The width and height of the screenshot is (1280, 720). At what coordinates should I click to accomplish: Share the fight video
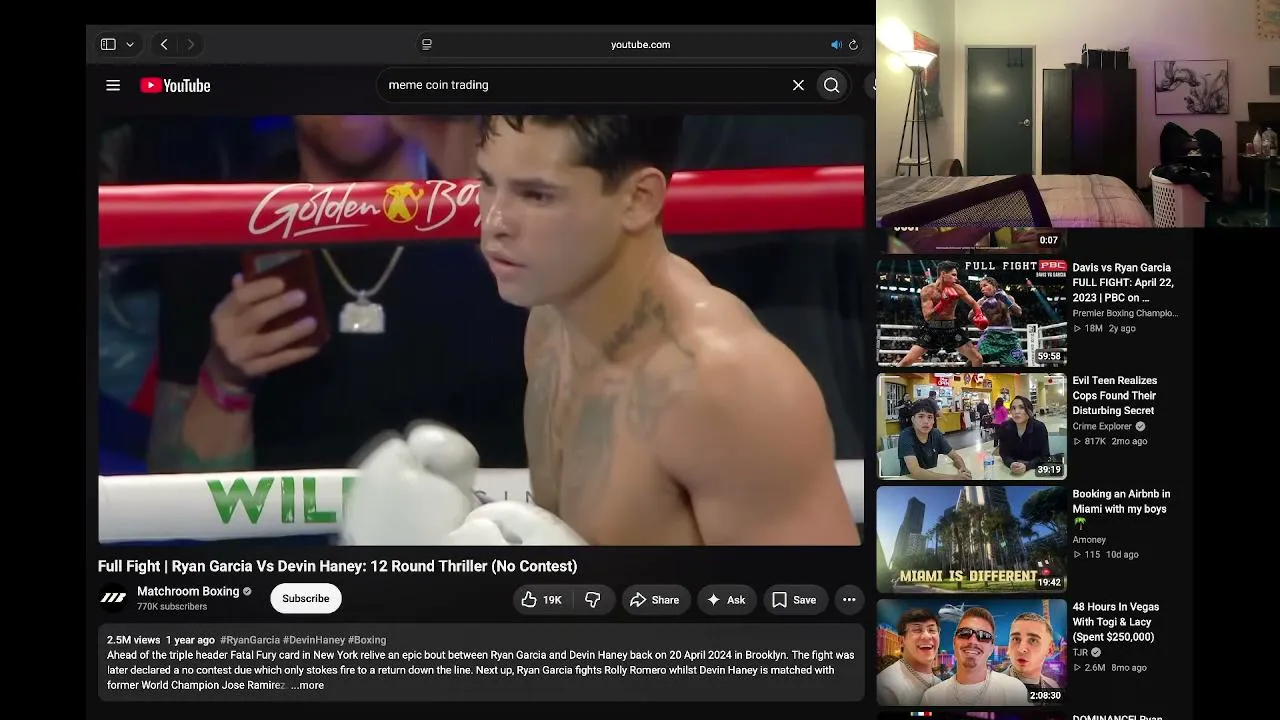[x=655, y=600]
